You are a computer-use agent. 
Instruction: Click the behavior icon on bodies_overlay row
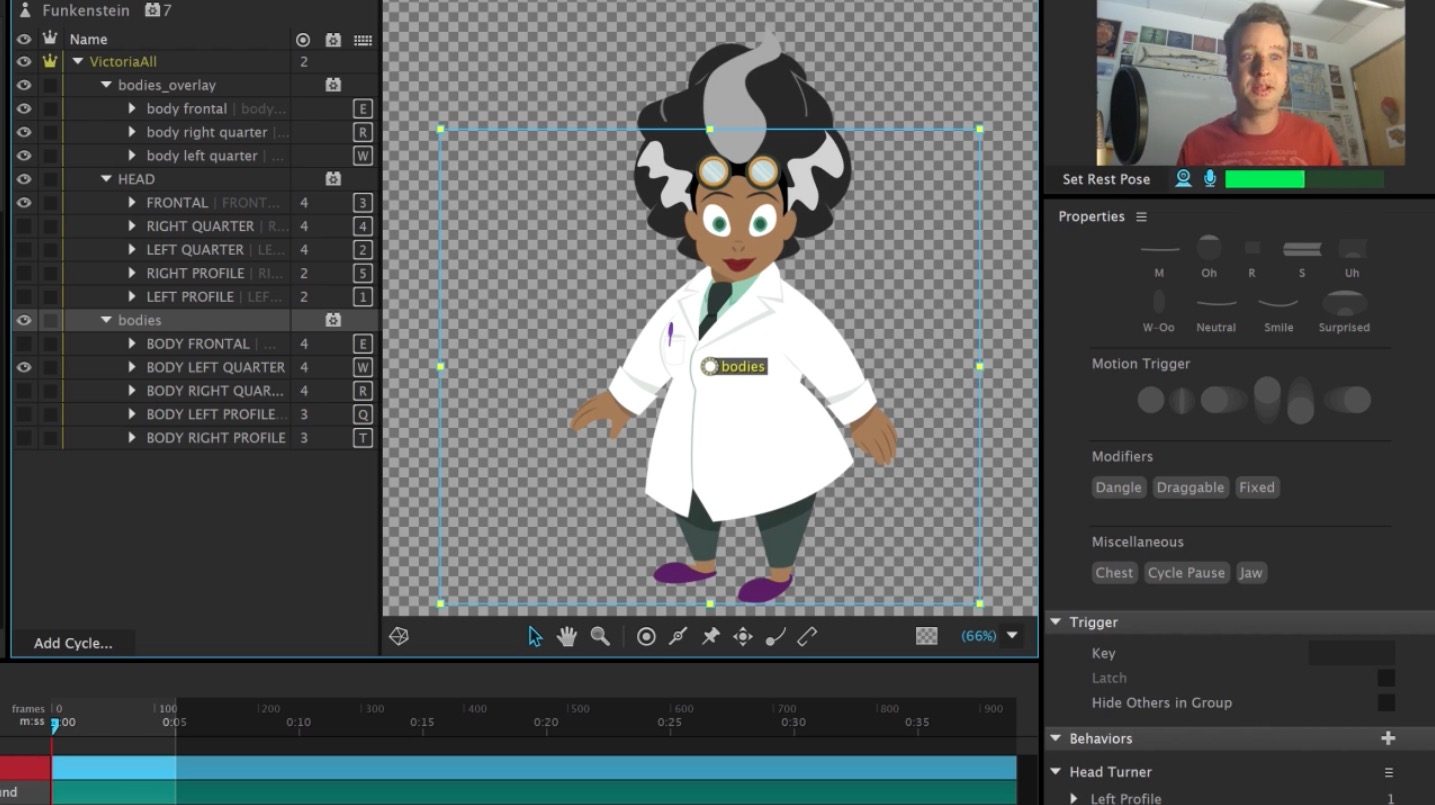pos(333,85)
